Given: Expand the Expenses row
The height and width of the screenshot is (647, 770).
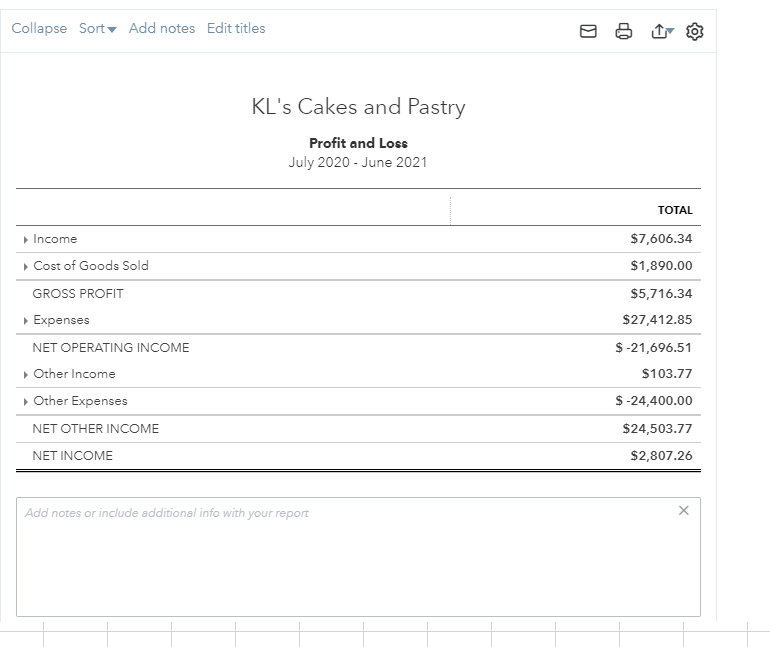Looking at the screenshot, I should coord(26,321).
